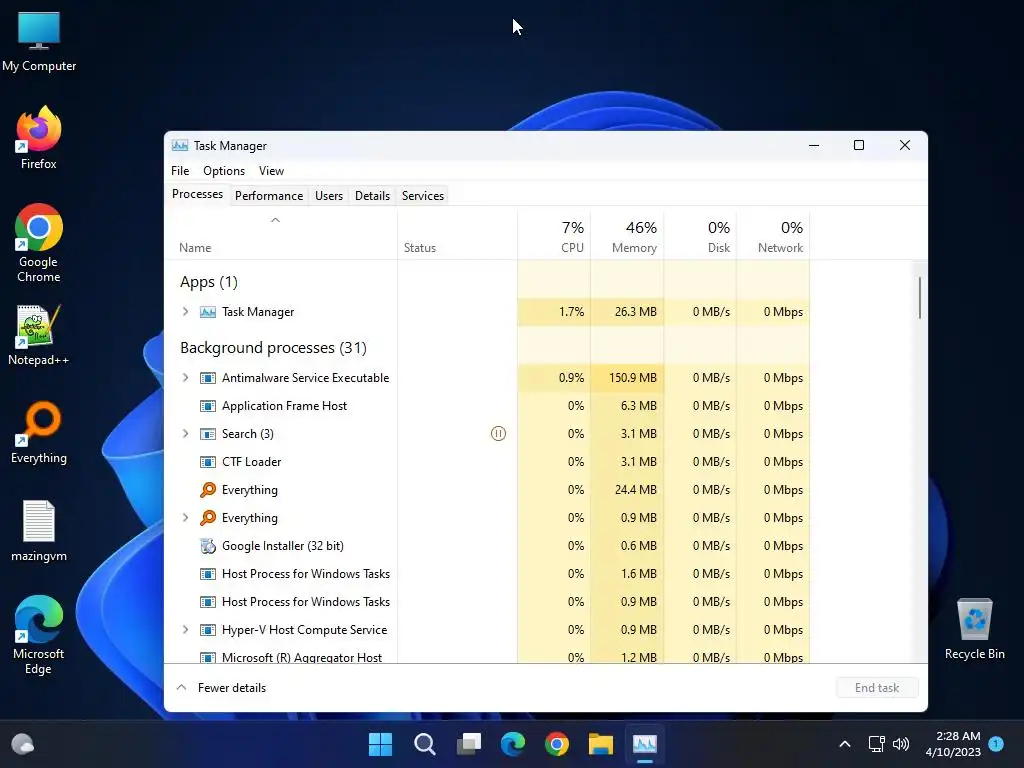Image resolution: width=1024 pixels, height=768 pixels.
Task: Click the process list vertical scrollbar
Action: pyautogui.click(x=920, y=298)
